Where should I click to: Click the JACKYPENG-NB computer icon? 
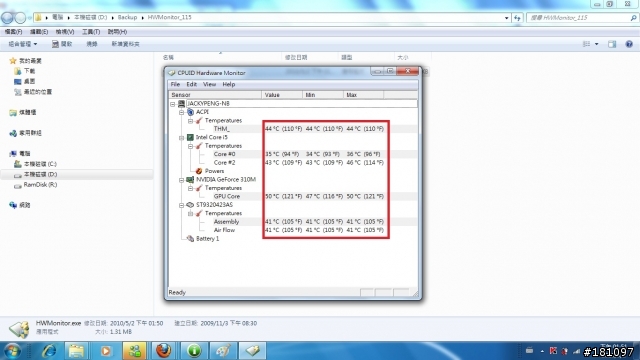tap(181, 104)
